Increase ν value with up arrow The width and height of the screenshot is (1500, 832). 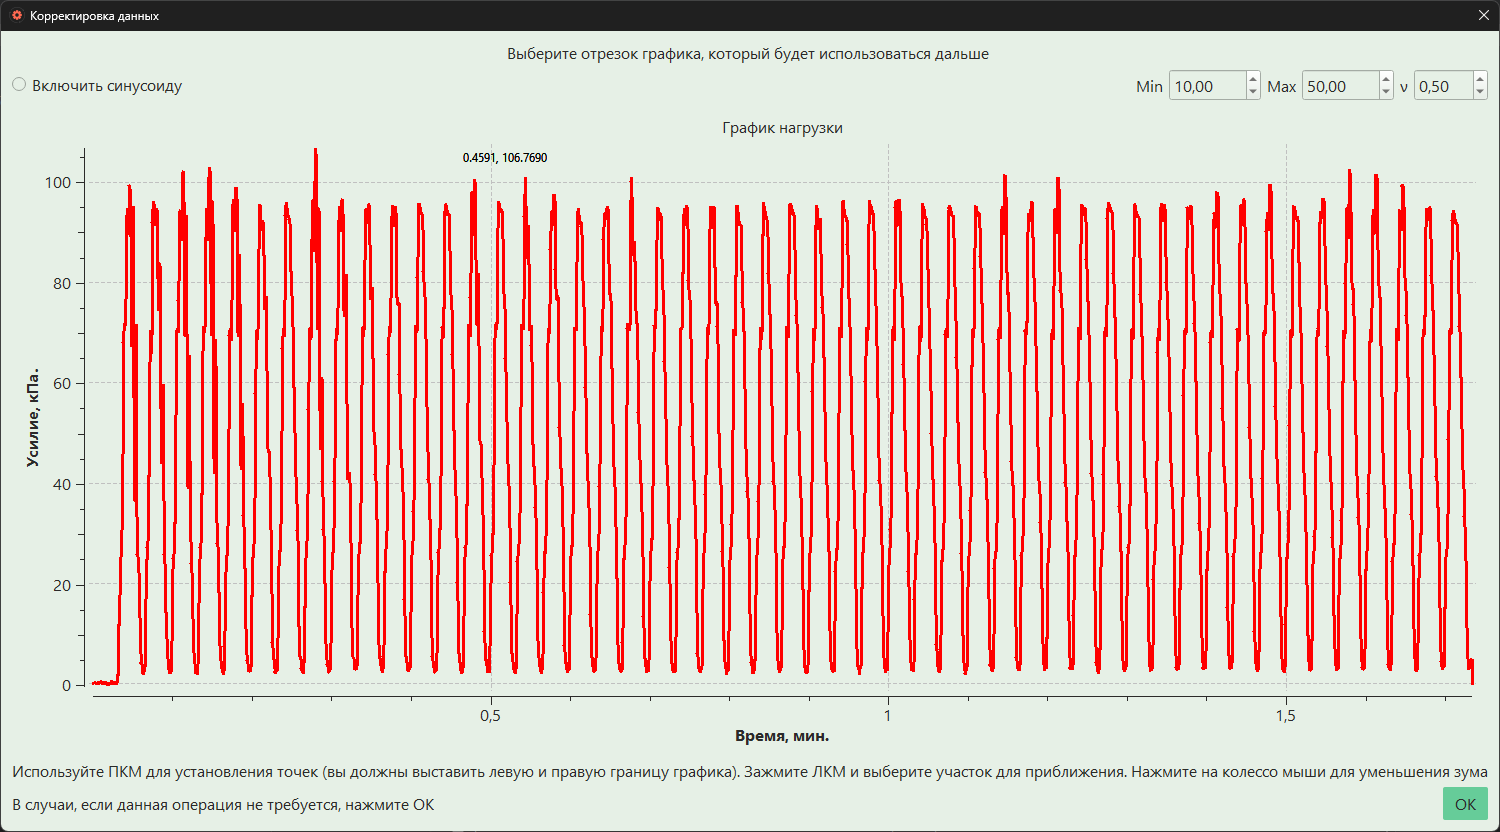[1480, 79]
